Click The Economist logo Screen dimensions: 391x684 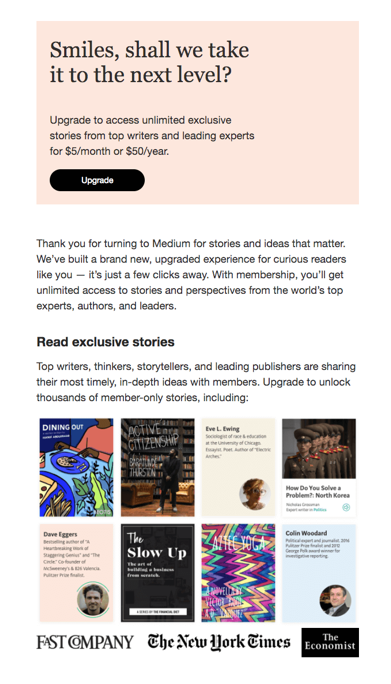point(330,642)
